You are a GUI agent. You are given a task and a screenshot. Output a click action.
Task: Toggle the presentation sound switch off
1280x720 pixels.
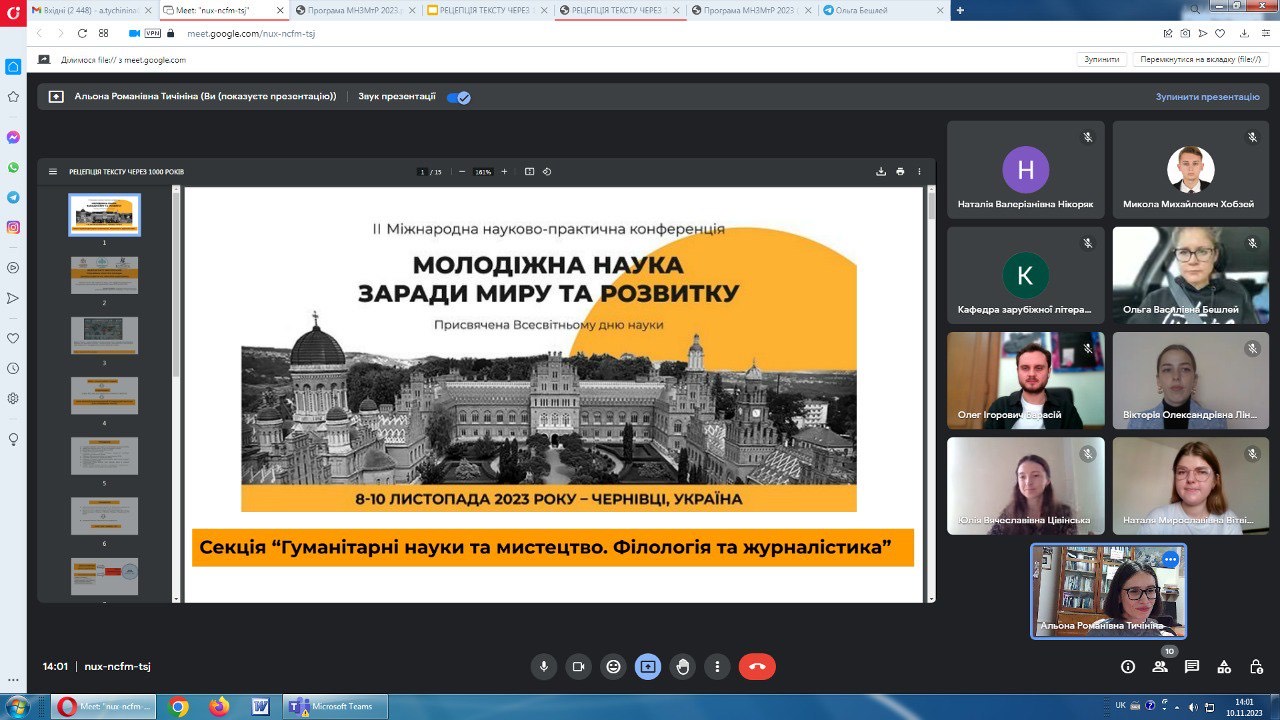pos(457,96)
